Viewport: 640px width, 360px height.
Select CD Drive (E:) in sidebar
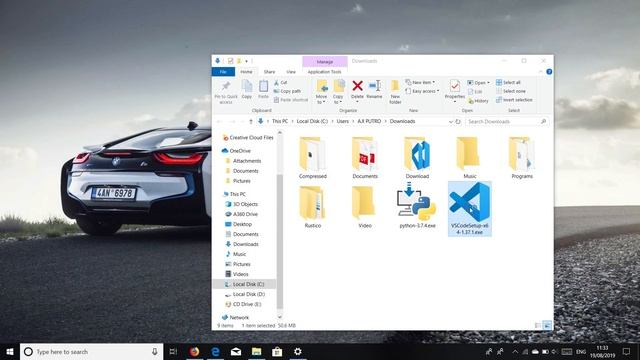(x=244, y=304)
